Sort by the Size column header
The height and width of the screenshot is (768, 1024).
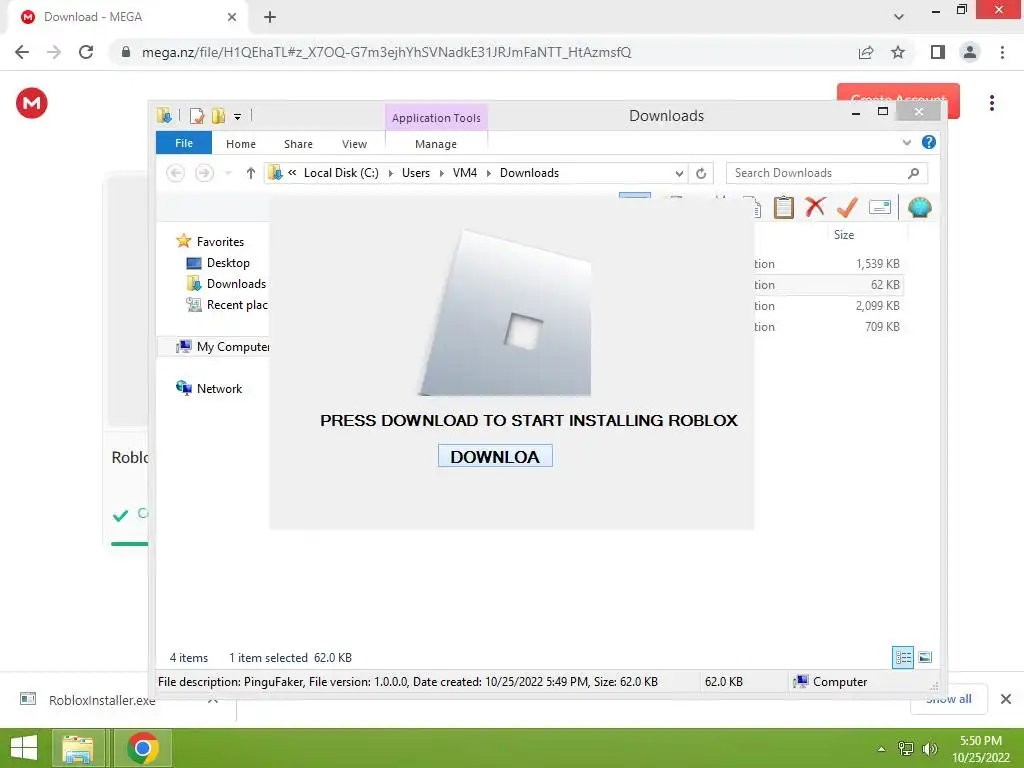(x=844, y=234)
